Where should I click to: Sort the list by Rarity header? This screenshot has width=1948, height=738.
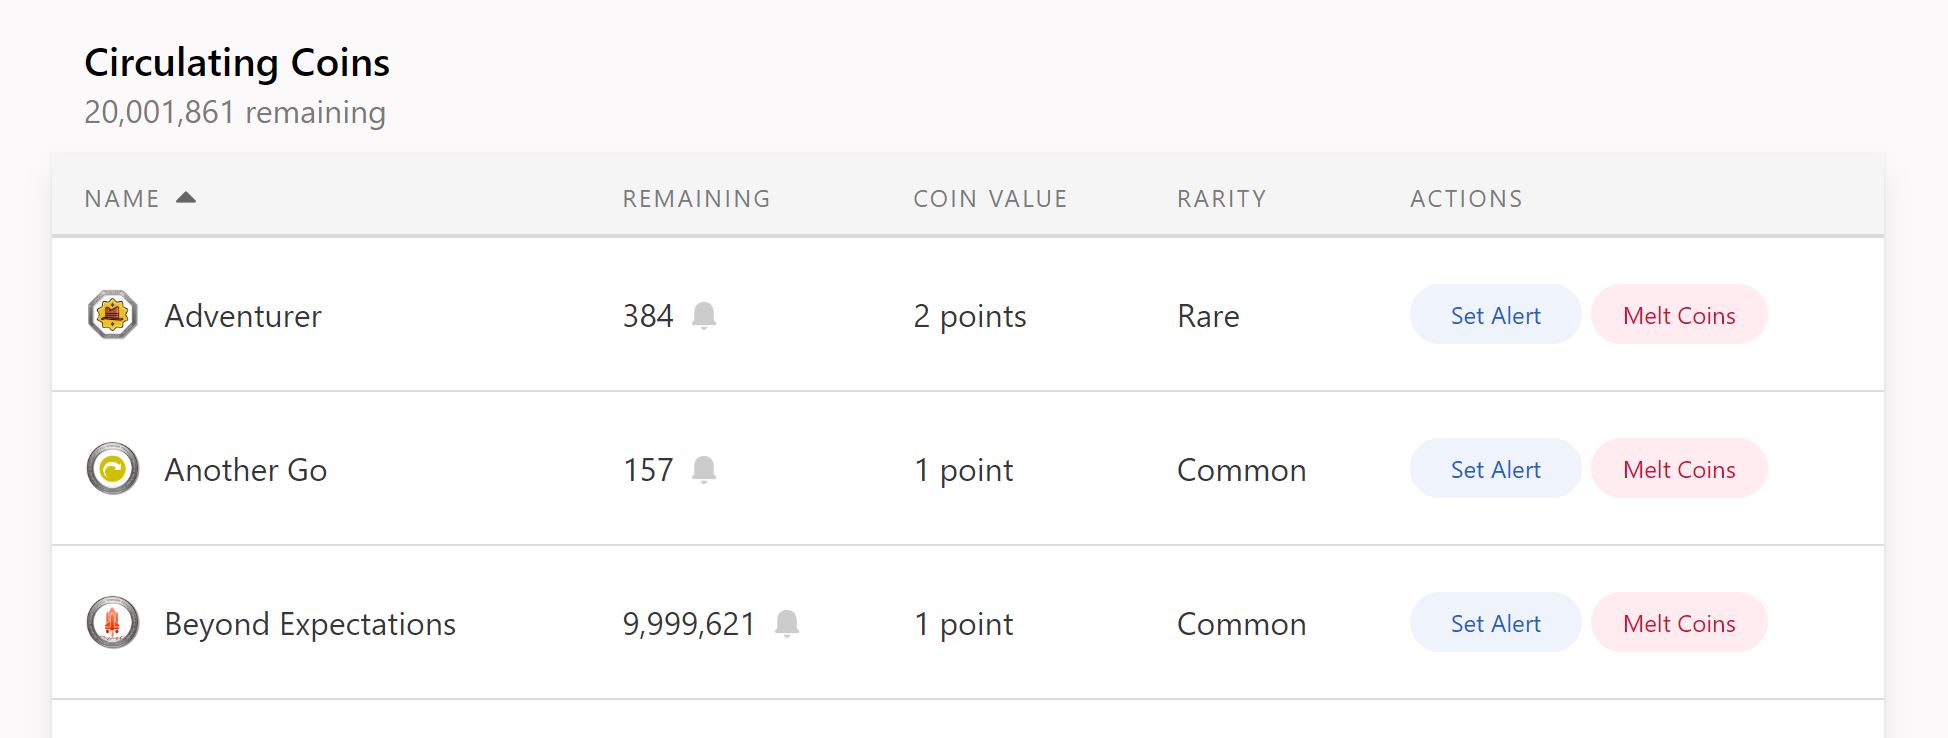(x=1221, y=199)
